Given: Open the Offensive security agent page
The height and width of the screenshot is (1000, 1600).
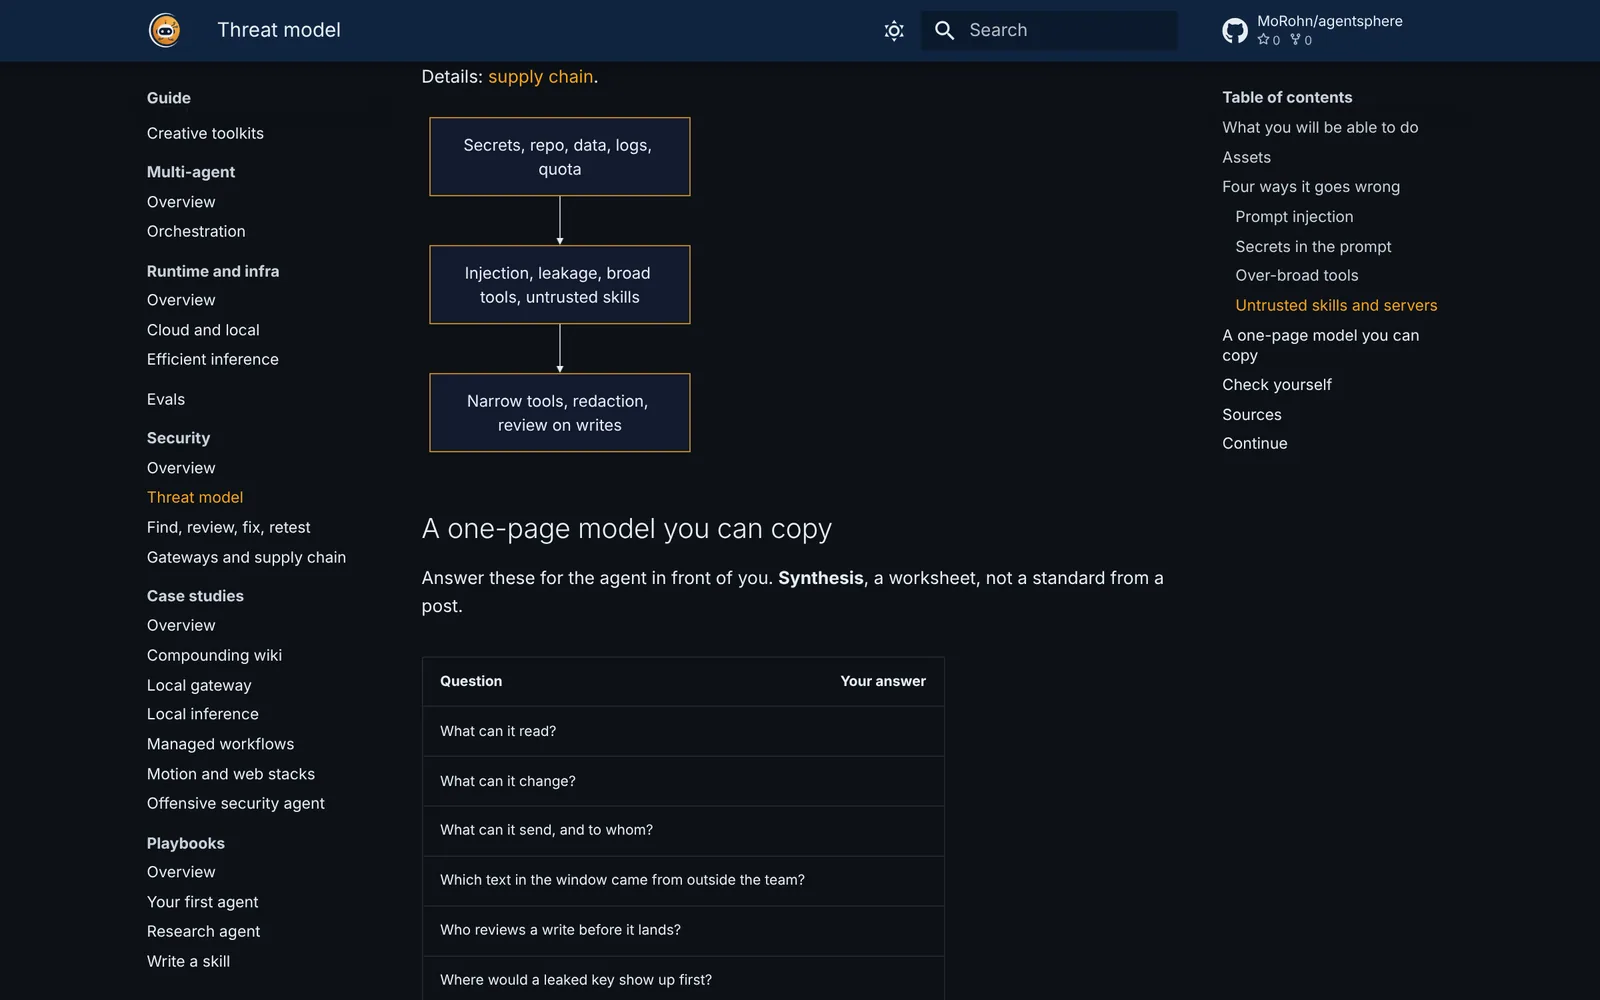Looking at the screenshot, I should click(x=236, y=803).
